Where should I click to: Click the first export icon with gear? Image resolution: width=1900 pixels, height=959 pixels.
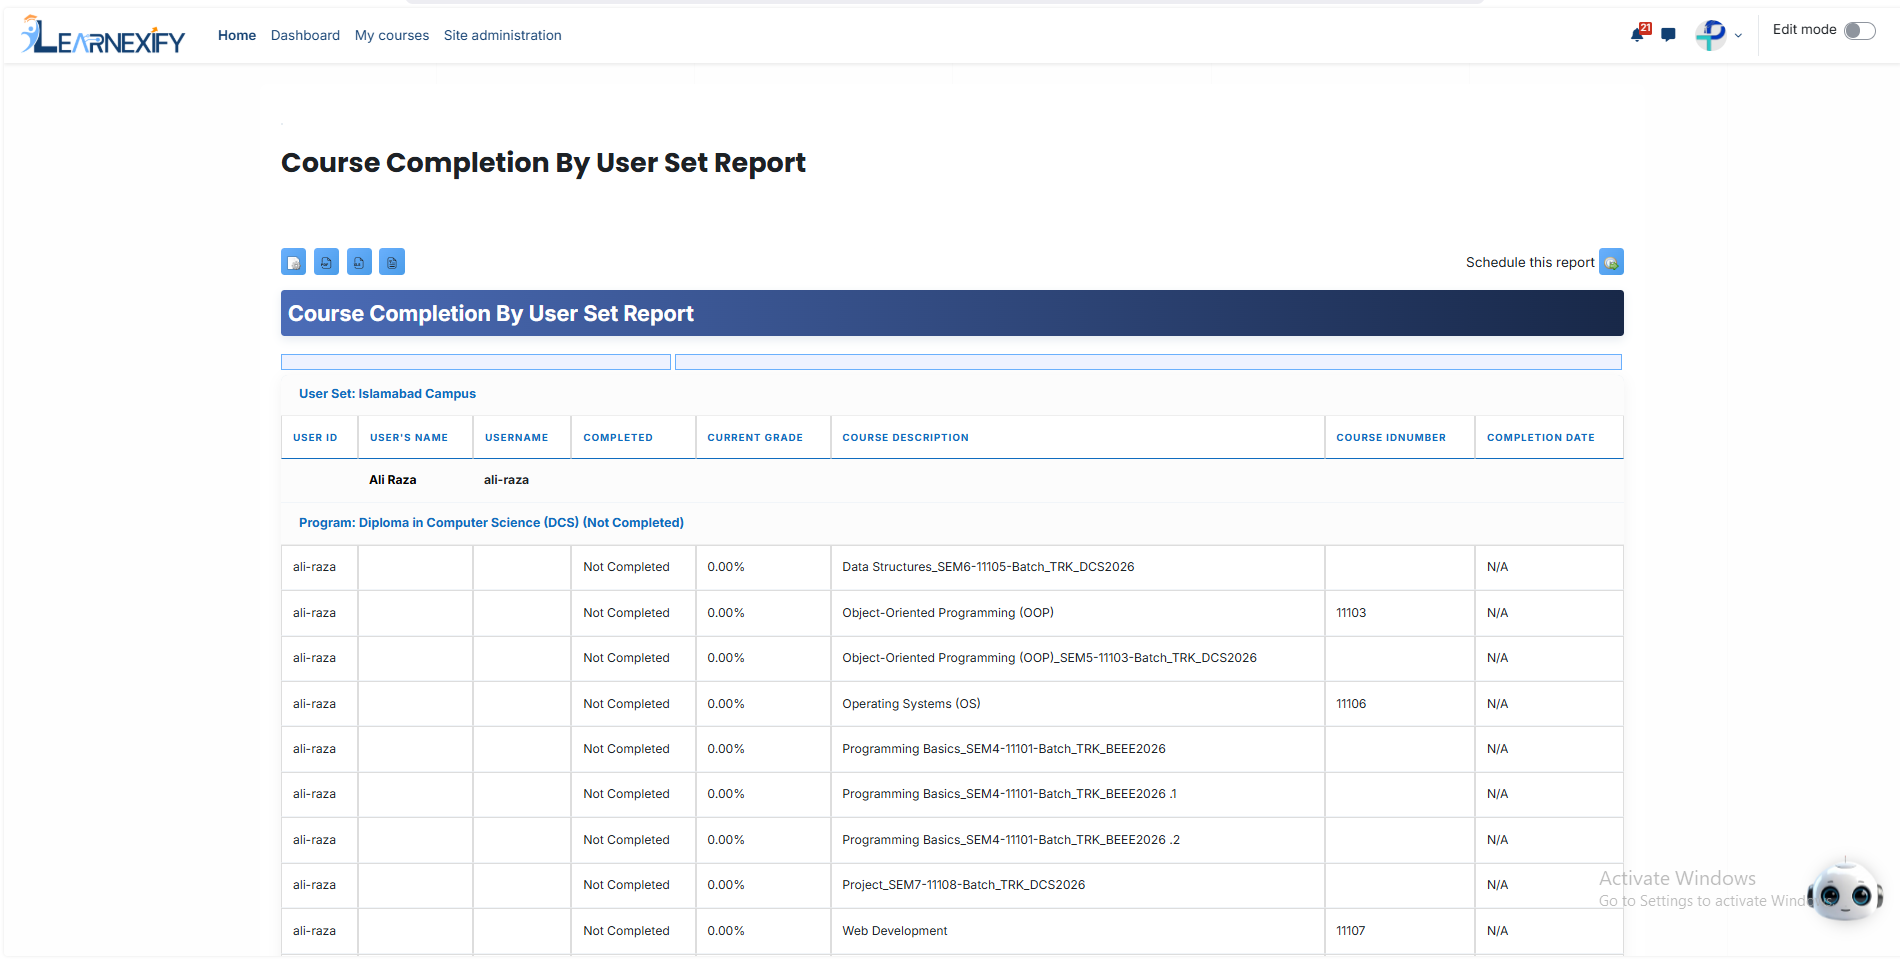[x=294, y=262]
